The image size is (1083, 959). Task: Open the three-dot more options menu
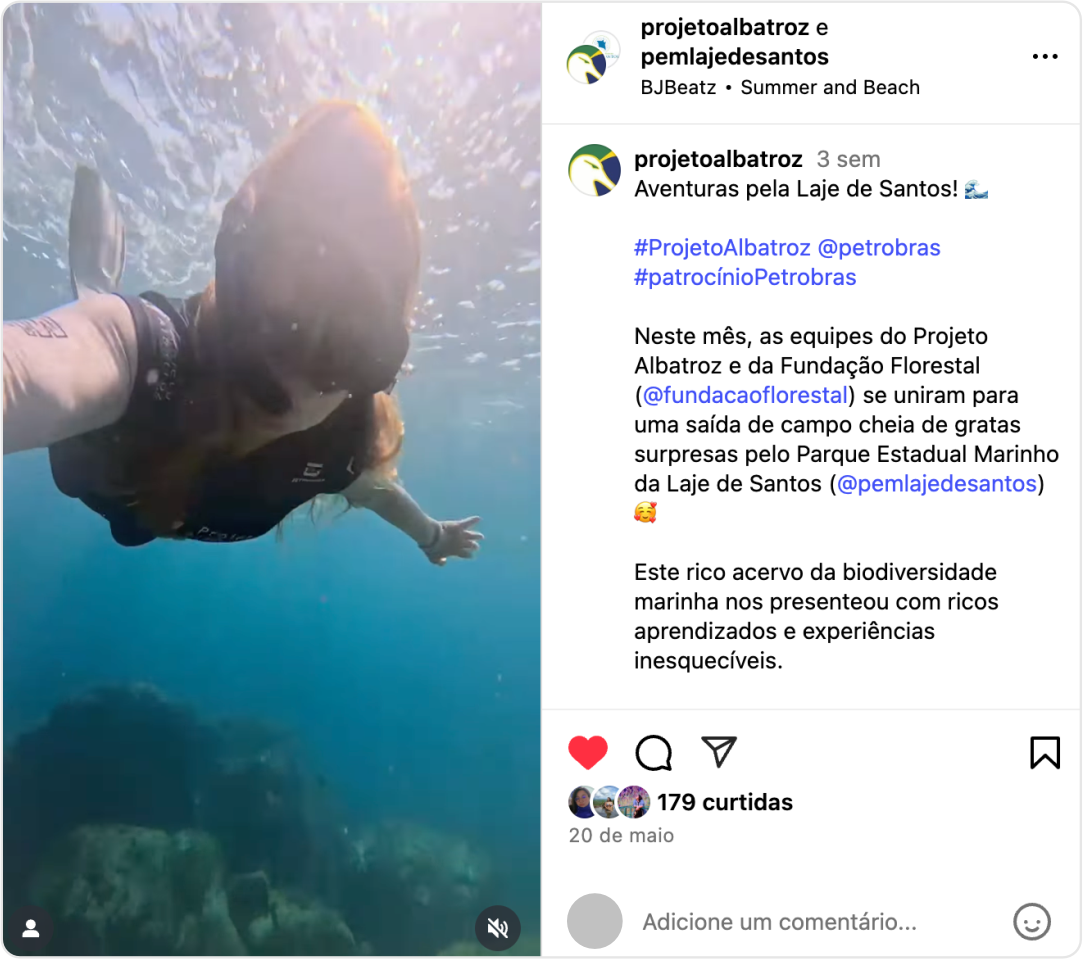click(x=1045, y=57)
